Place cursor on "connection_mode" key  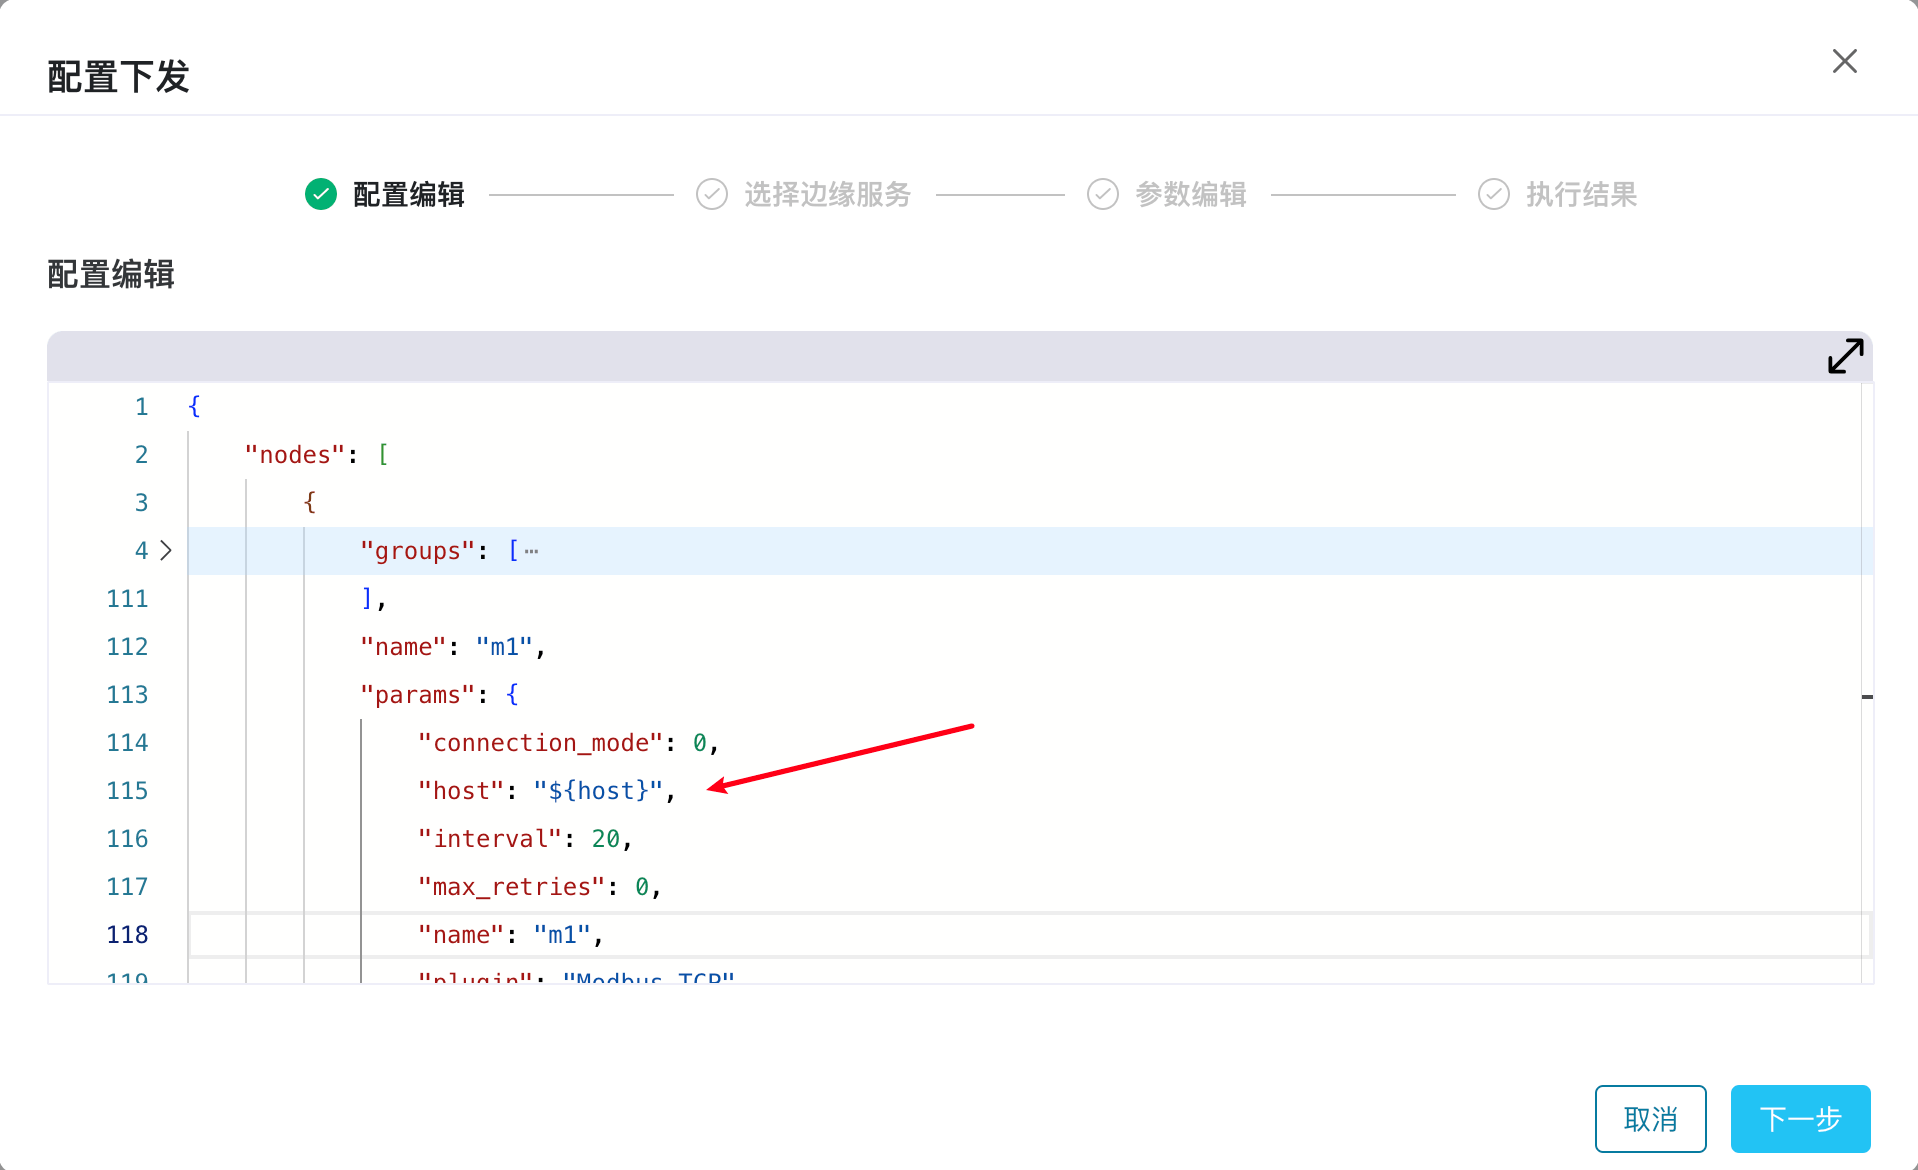click(x=540, y=743)
